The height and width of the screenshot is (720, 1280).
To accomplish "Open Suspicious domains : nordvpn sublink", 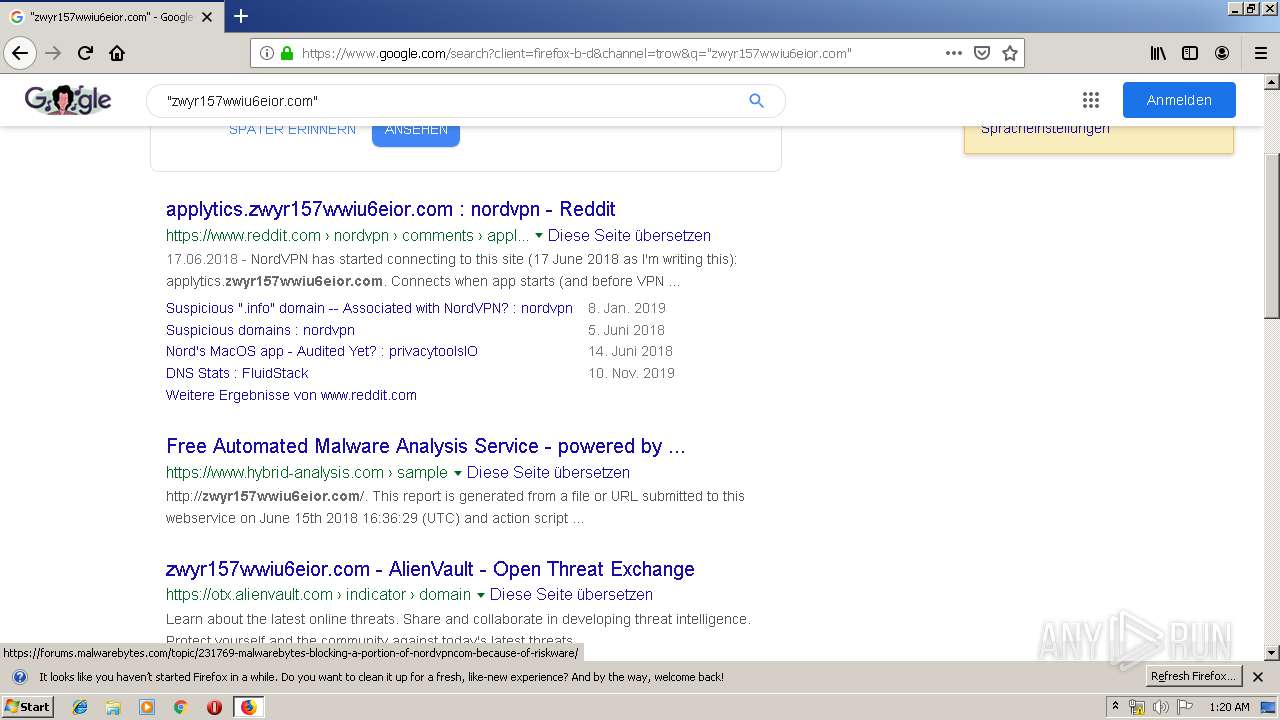I will pos(260,330).
